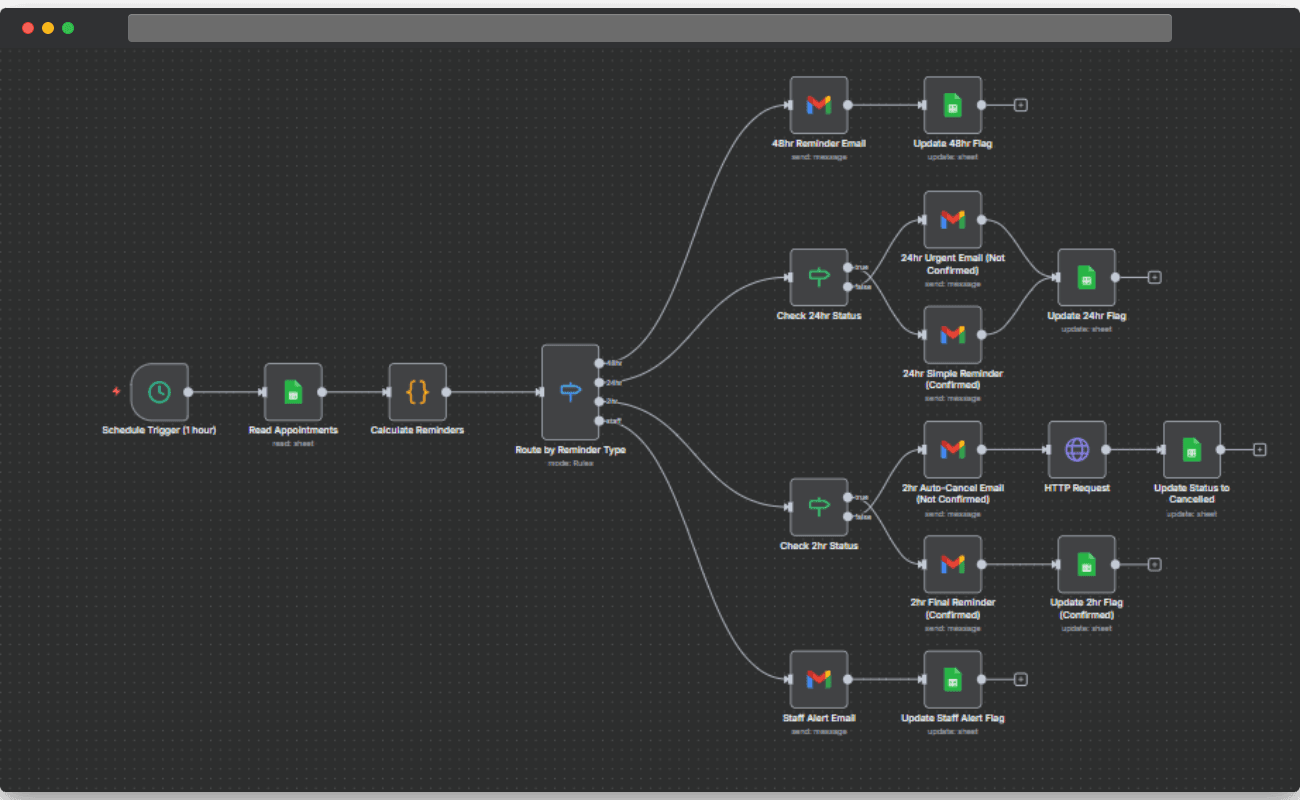Select the Read Appointments Google Sheets node

(x=293, y=392)
